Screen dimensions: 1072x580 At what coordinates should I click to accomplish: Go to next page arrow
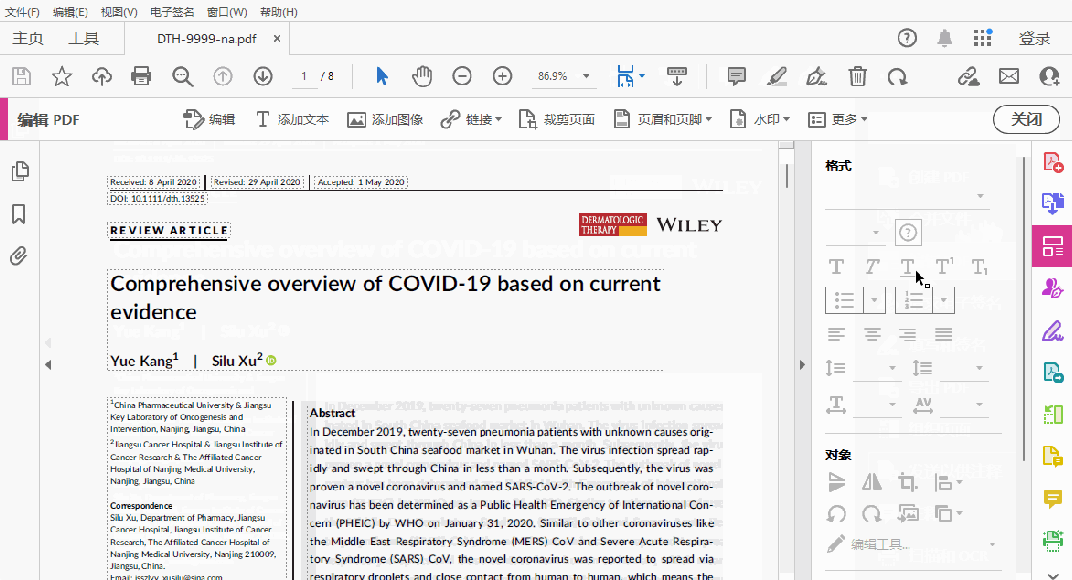263,76
